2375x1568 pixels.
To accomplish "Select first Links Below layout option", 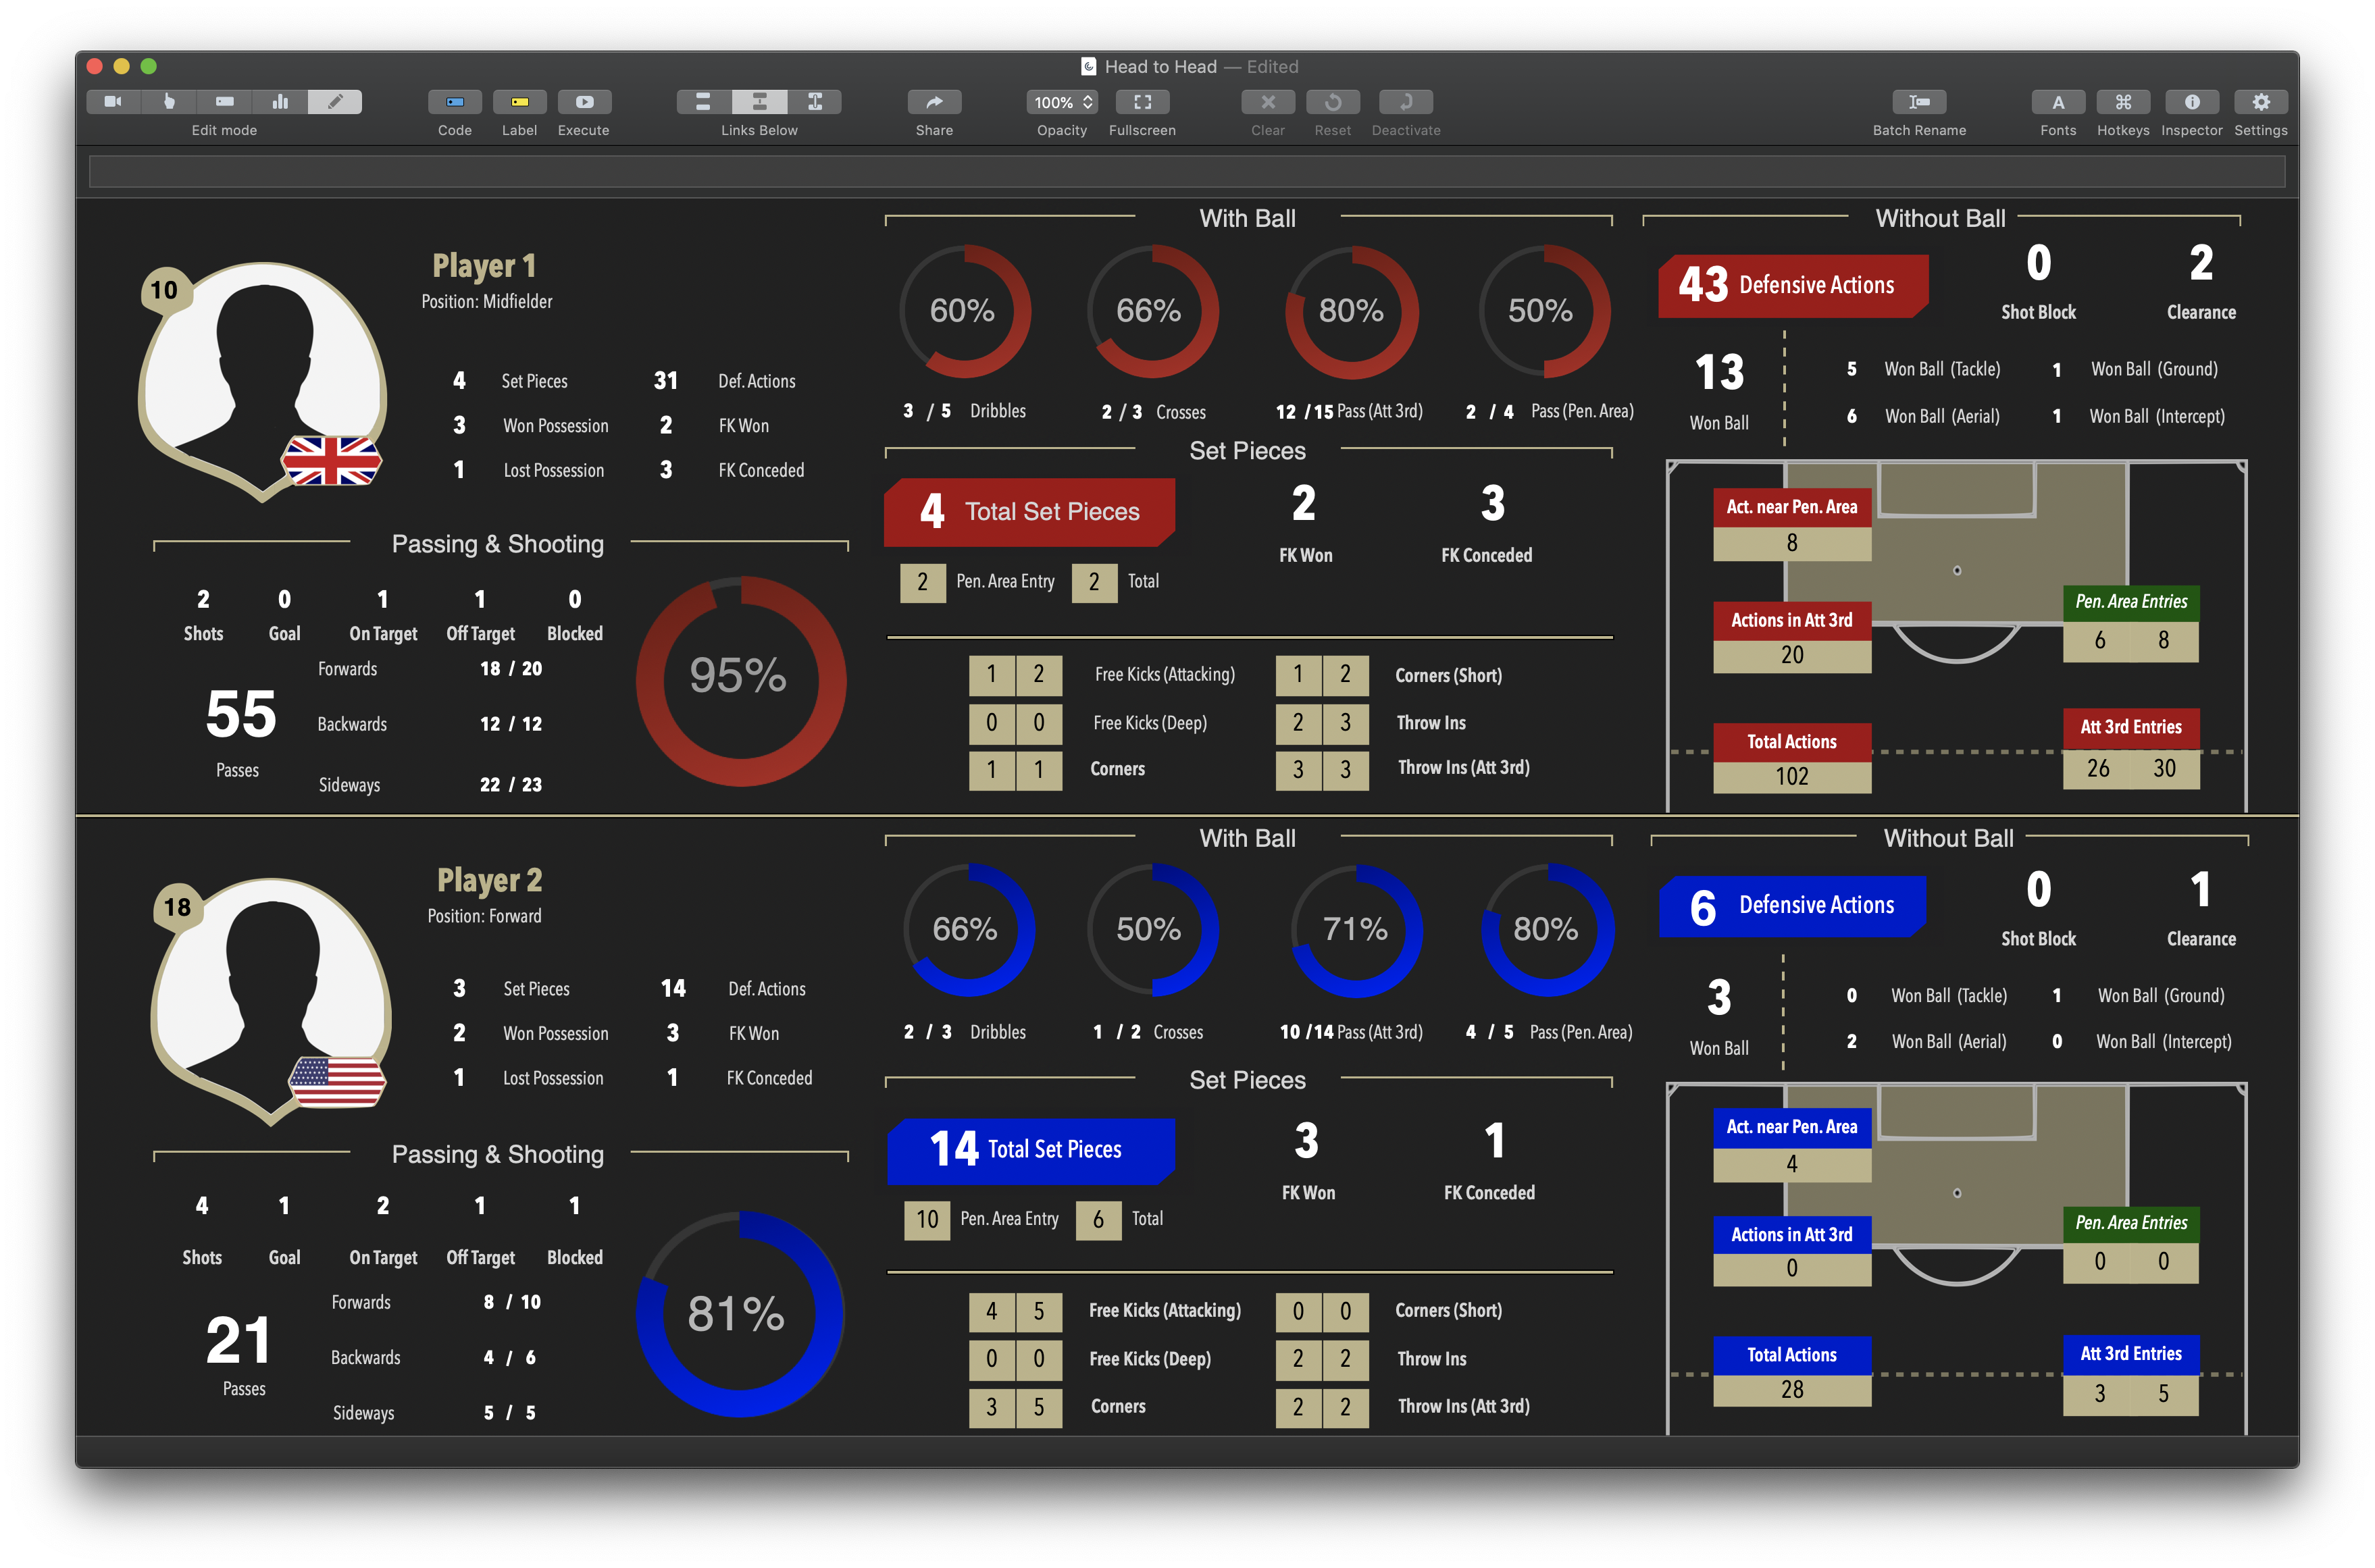I will (703, 102).
